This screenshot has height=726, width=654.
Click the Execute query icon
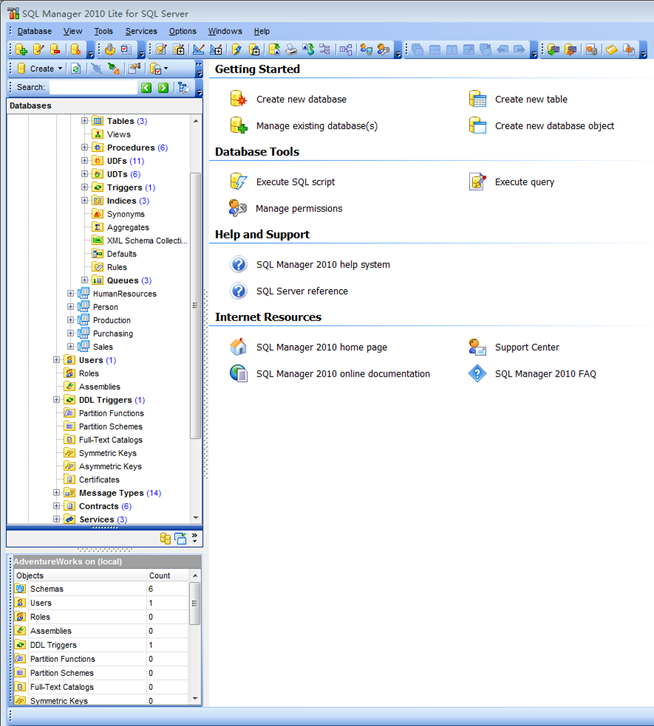[477, 182]
